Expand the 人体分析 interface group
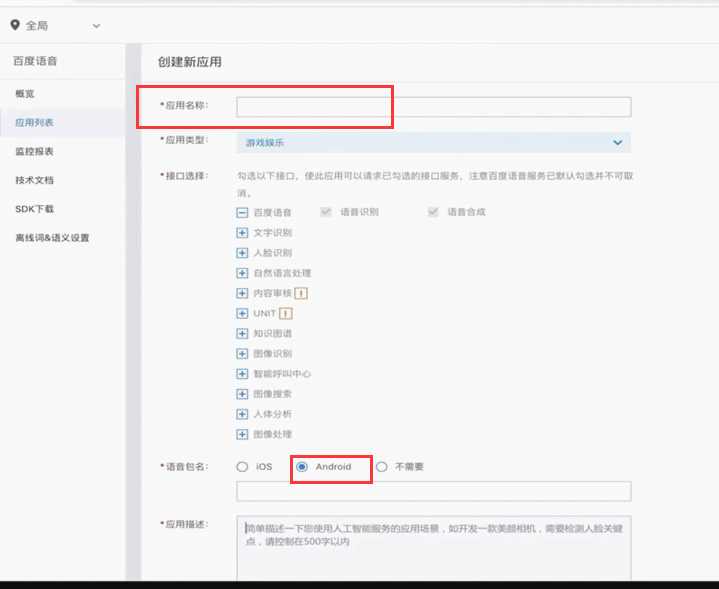 242,414
